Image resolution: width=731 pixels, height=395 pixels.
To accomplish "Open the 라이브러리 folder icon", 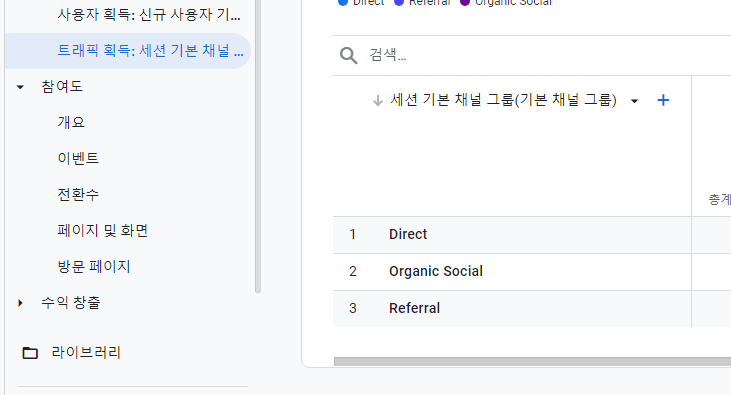I will [x=30, y=353].
